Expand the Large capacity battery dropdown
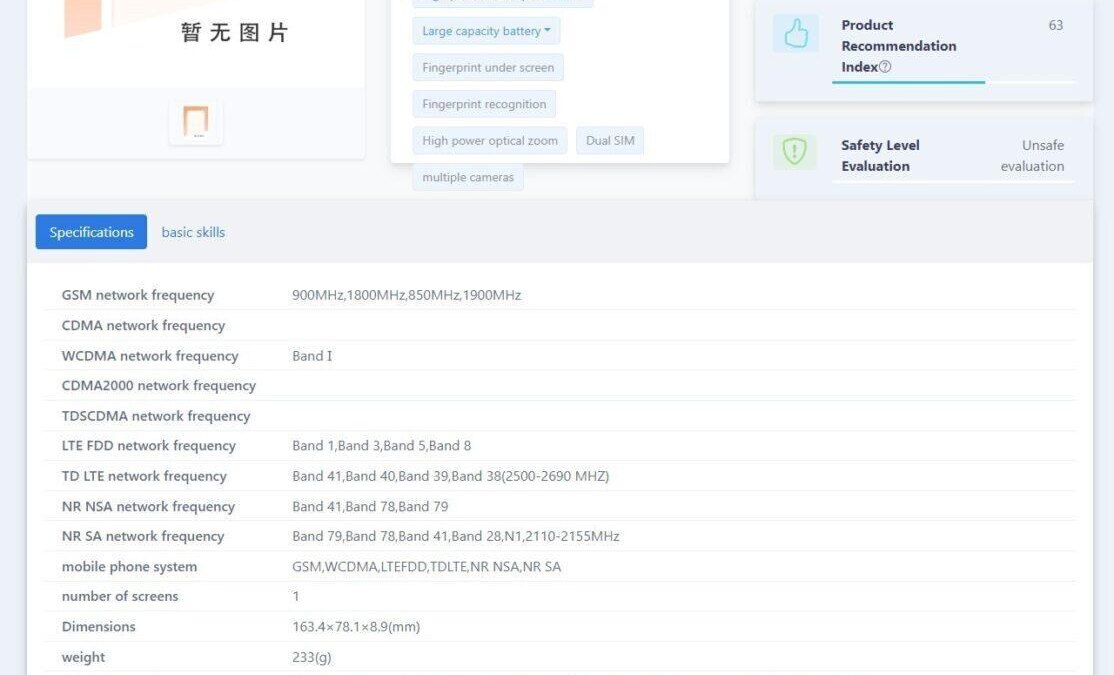Screen dimensions: 1114x675 coord(486,31)
